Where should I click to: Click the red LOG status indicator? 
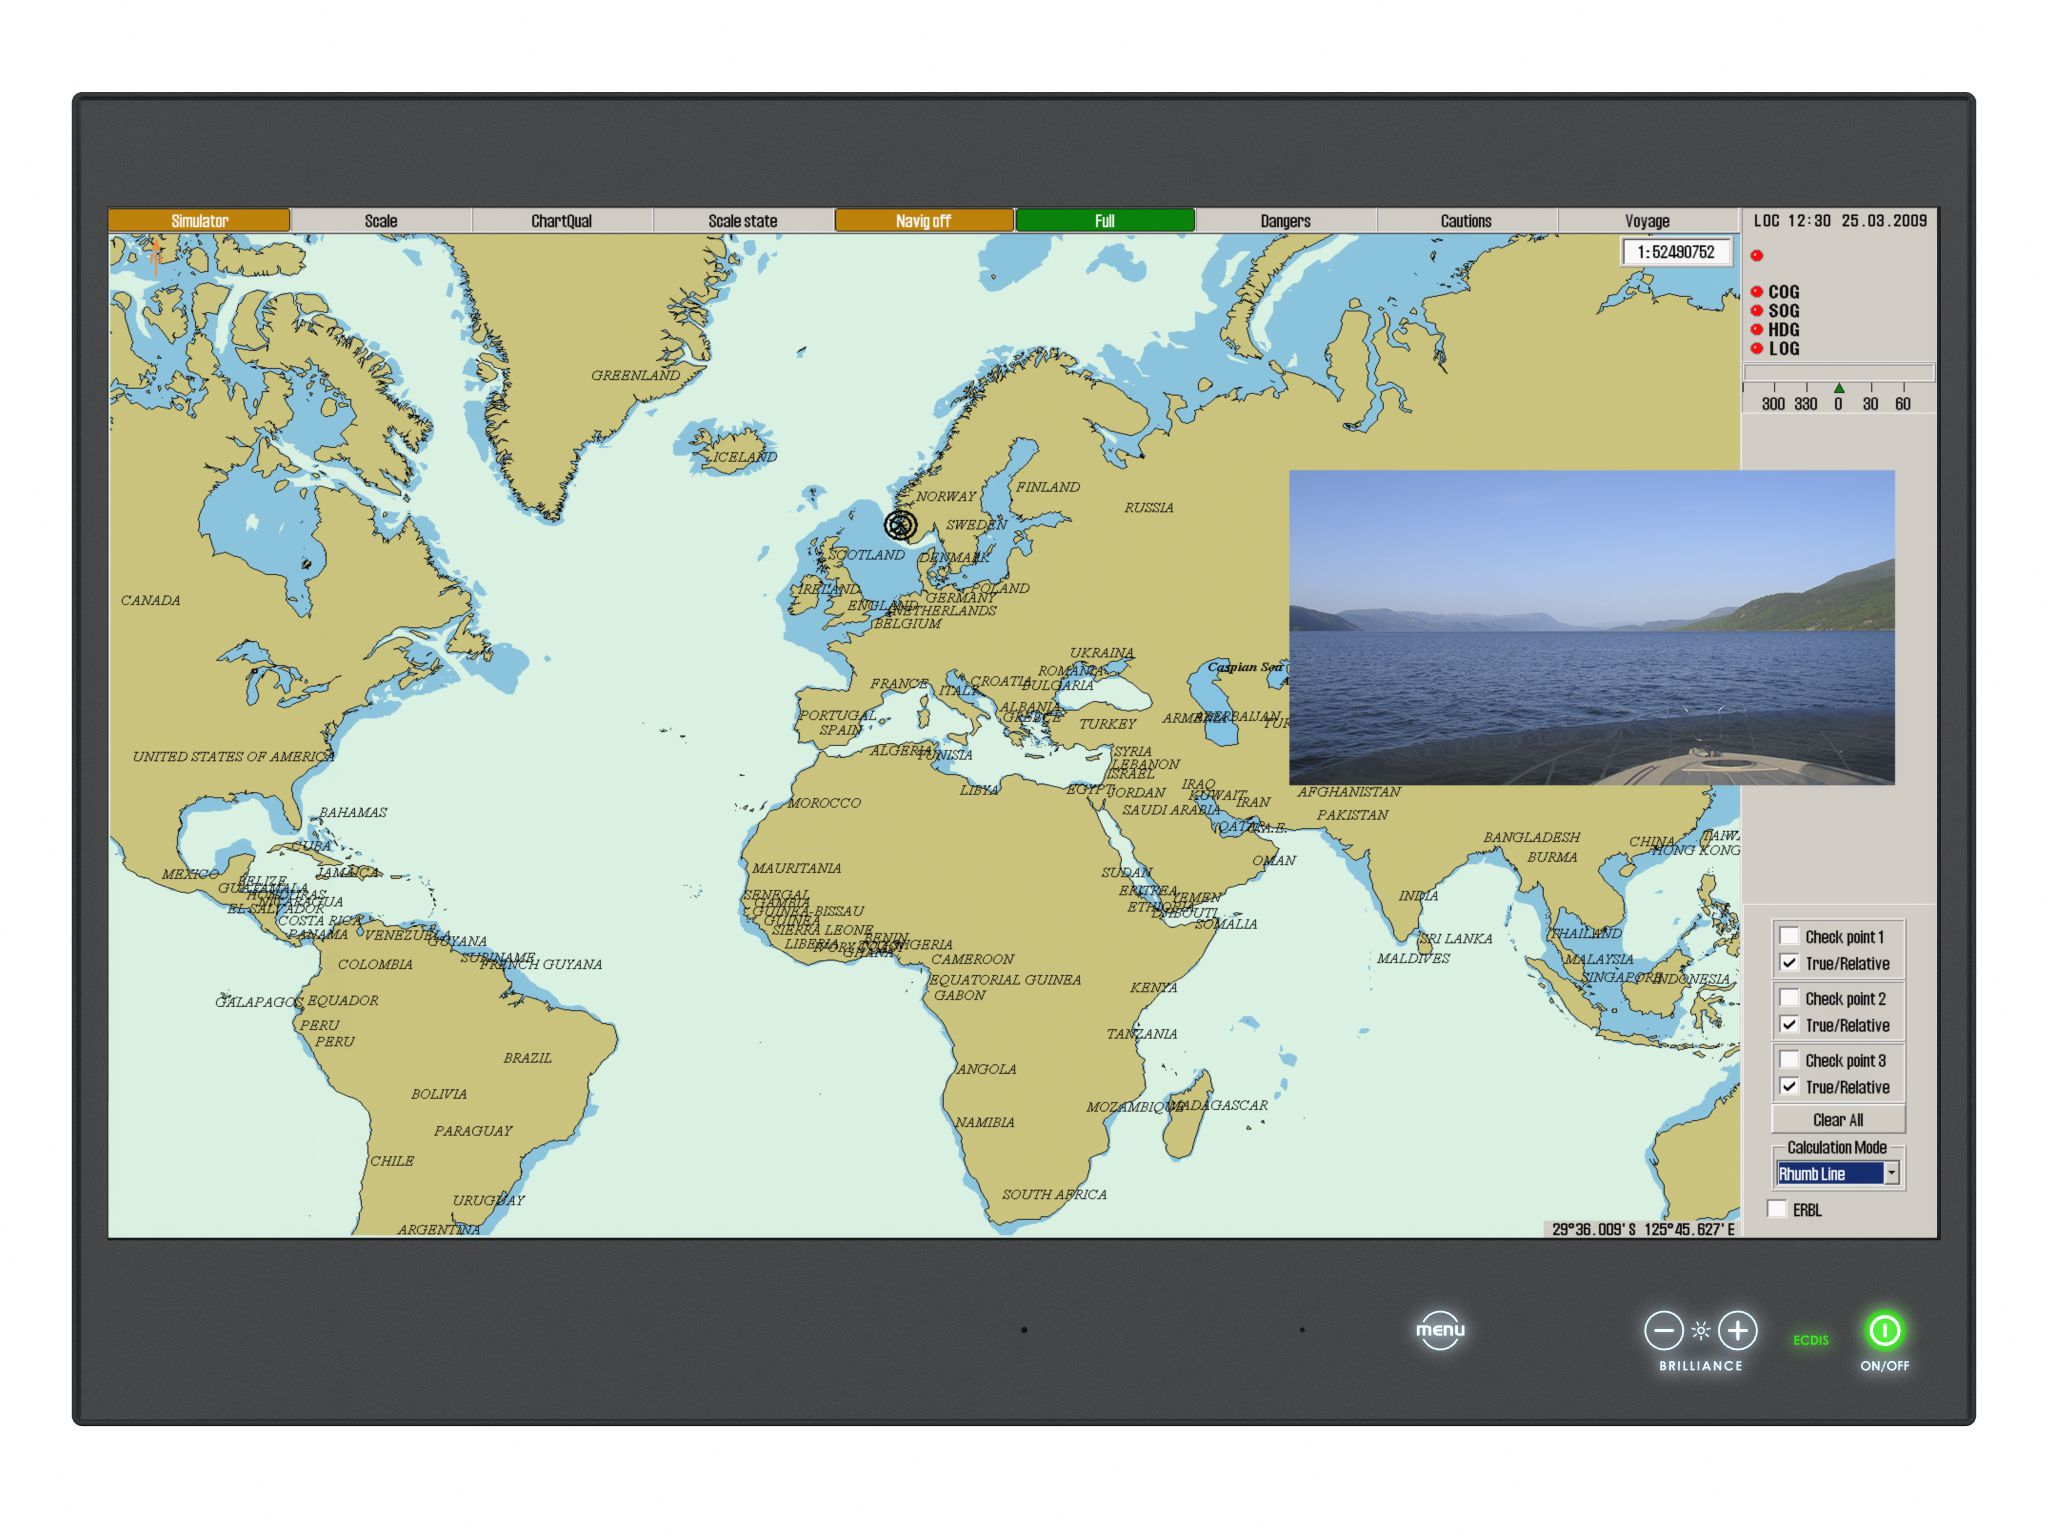click(1757, 348)
